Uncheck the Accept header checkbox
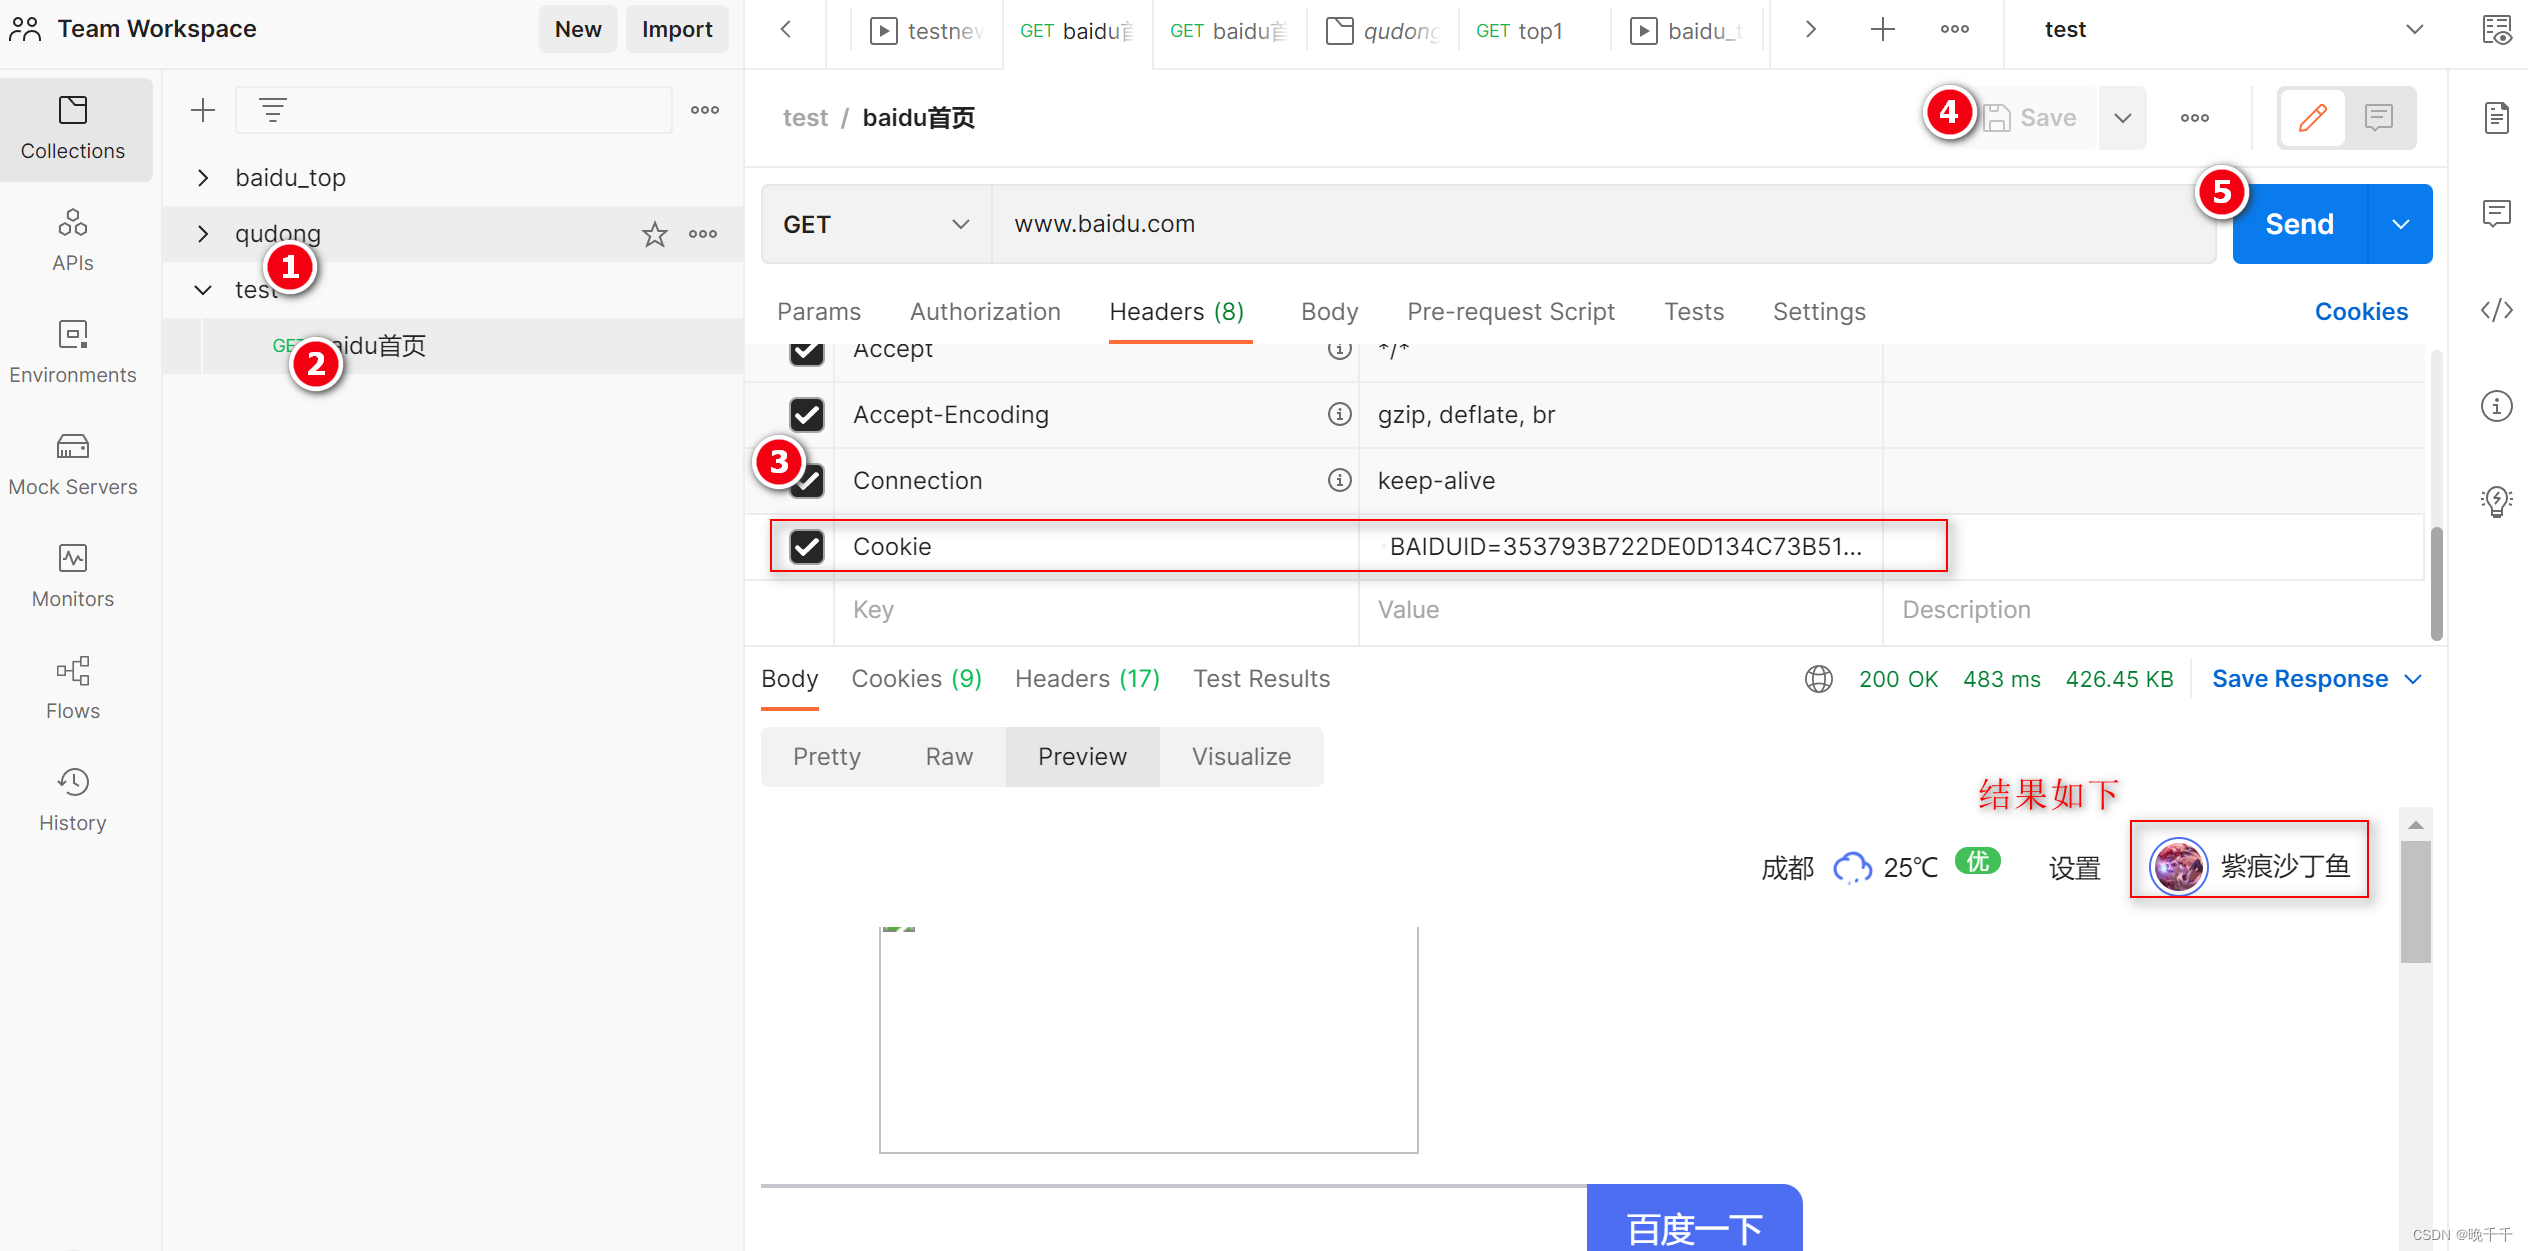Image resolution: width=2528 pixels, height=1251 pixels. (x=807, y=352)
